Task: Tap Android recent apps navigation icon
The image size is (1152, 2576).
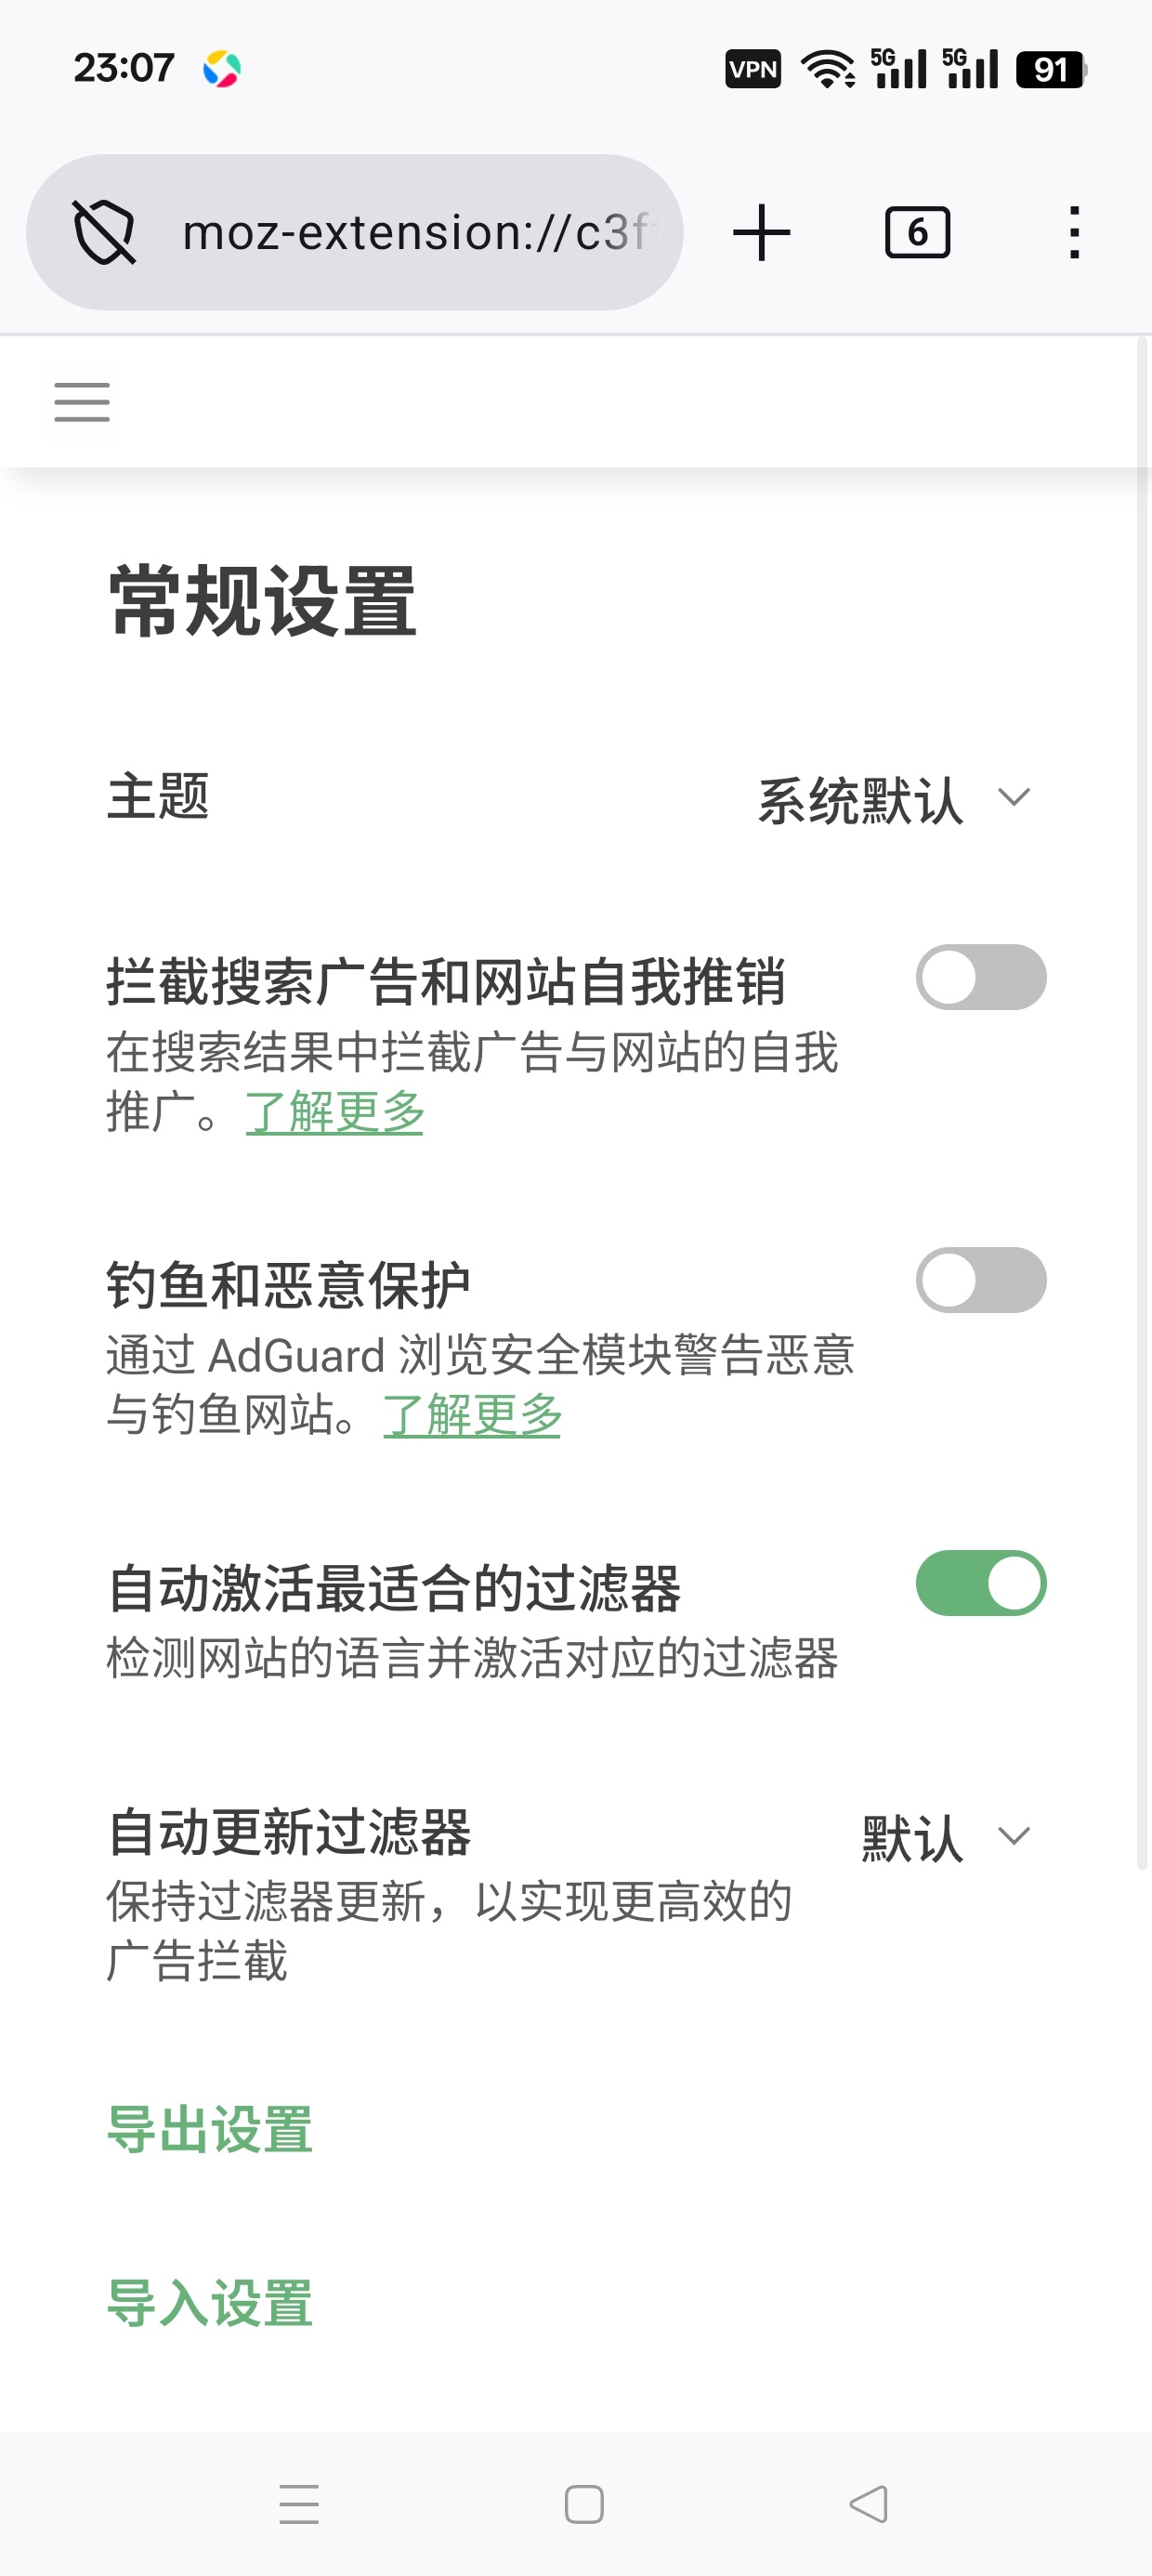Action: pyautogui.click(x=299, y=2504)
